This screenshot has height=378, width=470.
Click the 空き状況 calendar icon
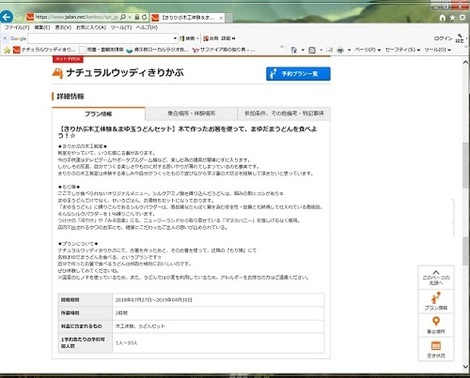tap(436, 349)
